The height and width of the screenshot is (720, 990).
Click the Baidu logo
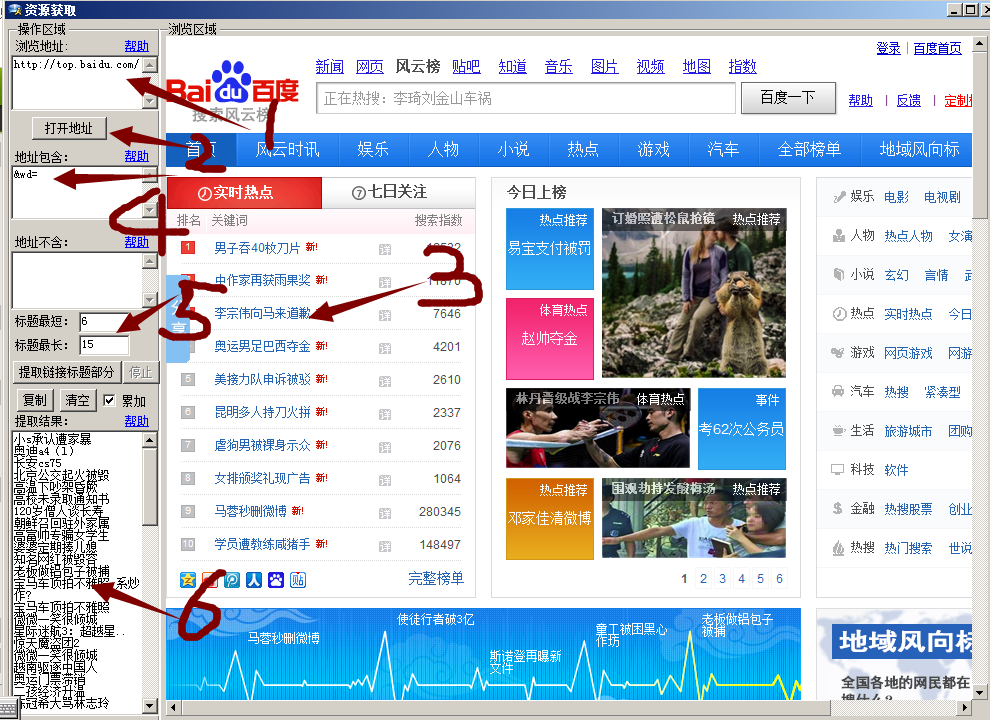(x=232, y=90)
